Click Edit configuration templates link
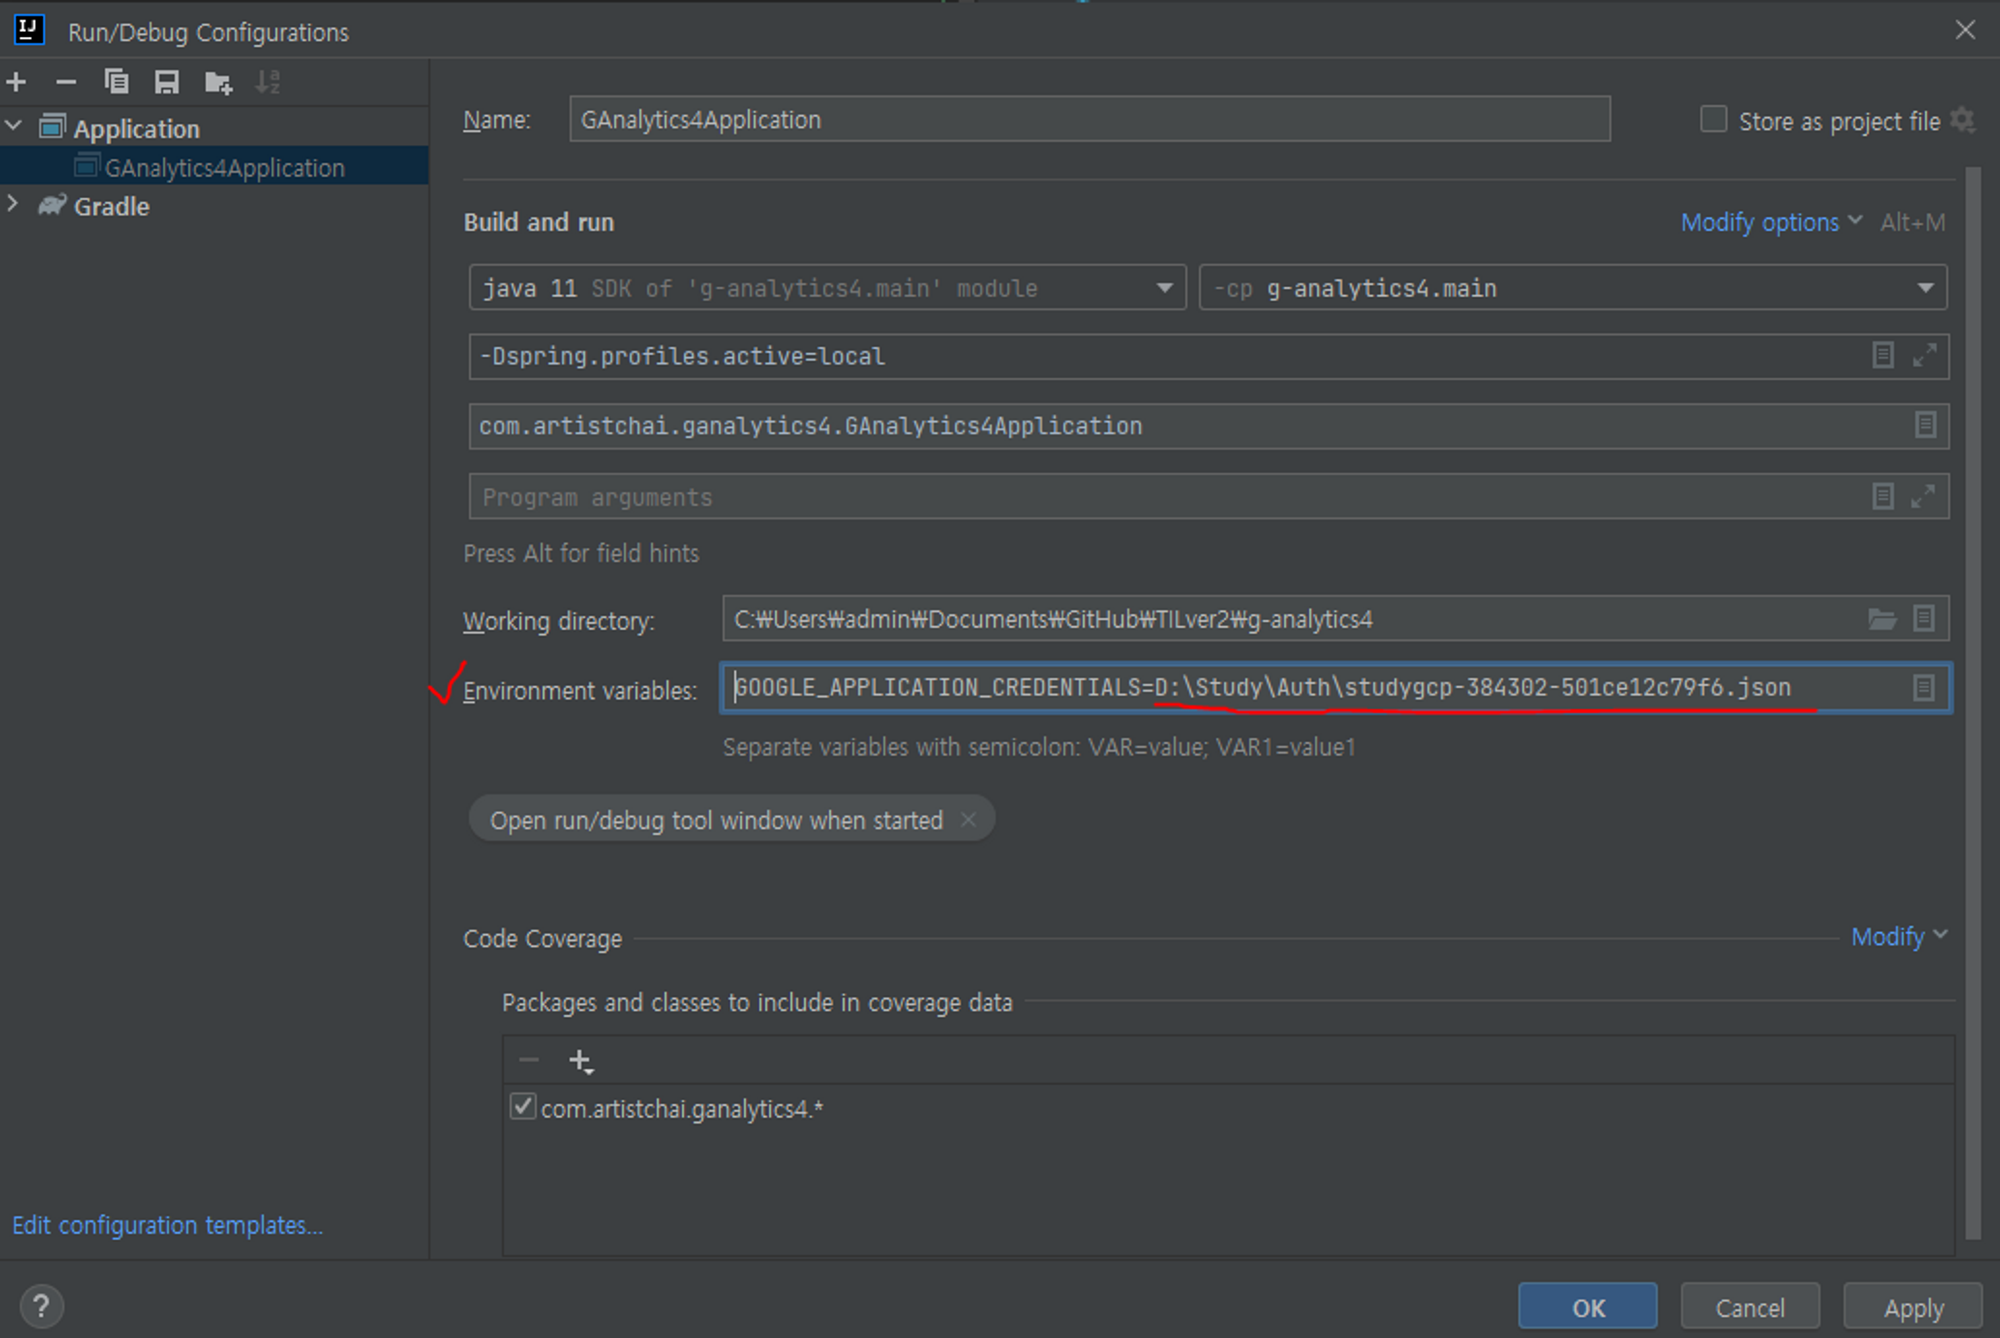The width and height of the screenshot is (2000, 1338). click(x=167, y=1225)
